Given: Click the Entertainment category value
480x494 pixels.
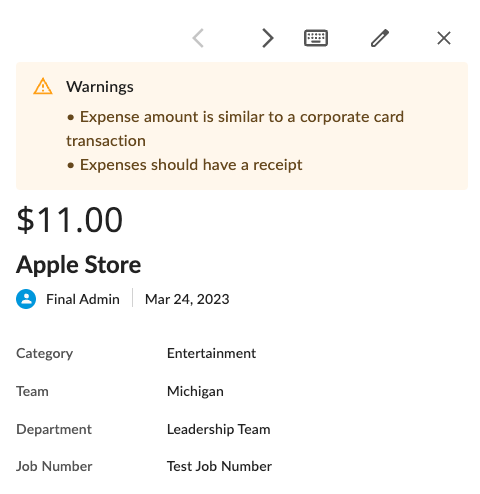Looking at the screenshot, I should click(x=211, y=353).
